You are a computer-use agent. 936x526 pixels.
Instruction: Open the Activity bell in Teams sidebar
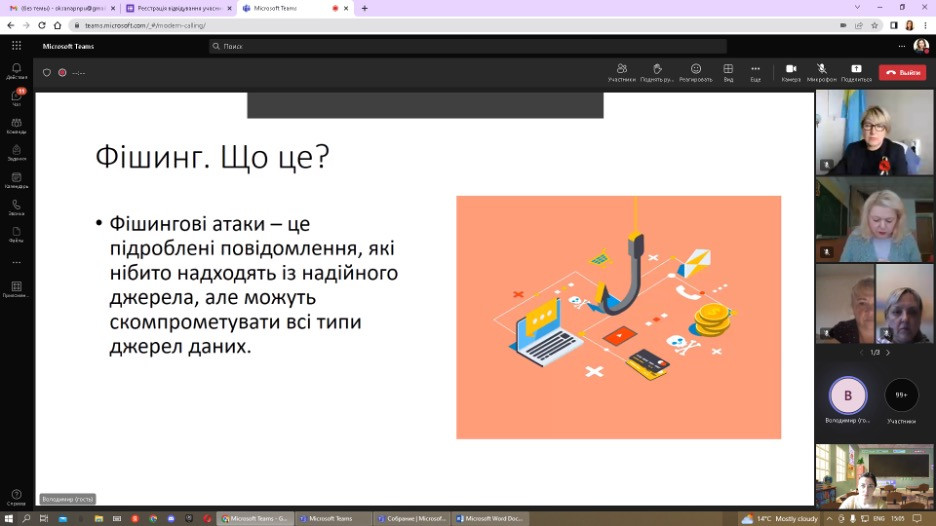coord(16,71)
